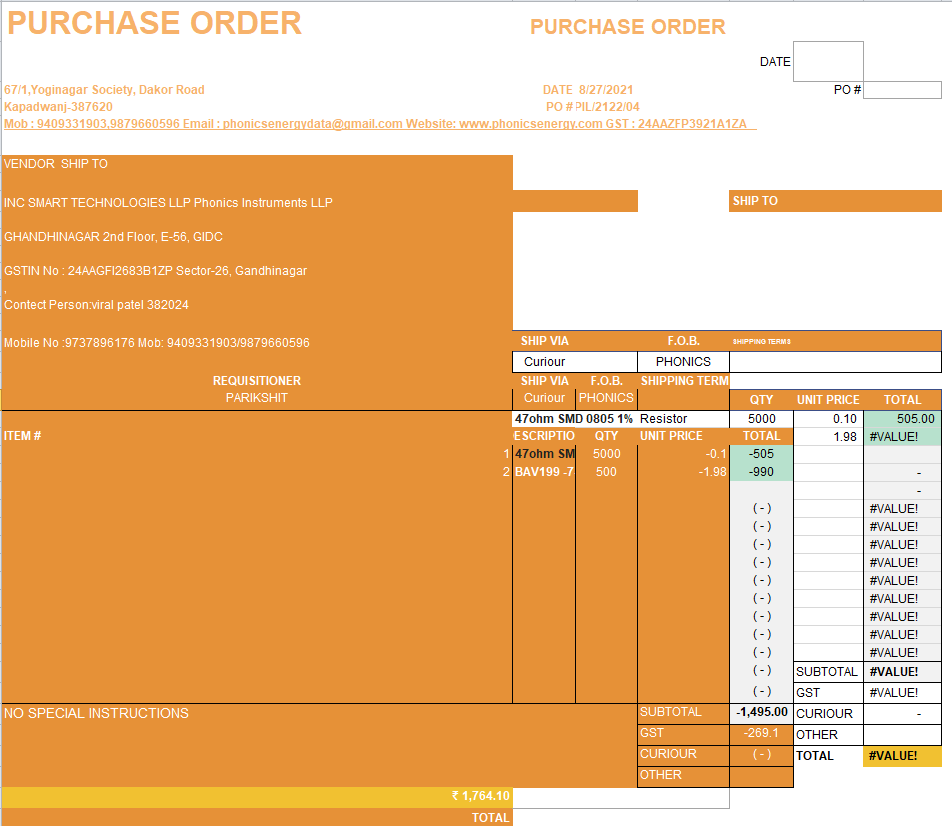Select the white CURIOUR label cell
The height and width of the screenshot is (826, 952).
tap(828, 714)
